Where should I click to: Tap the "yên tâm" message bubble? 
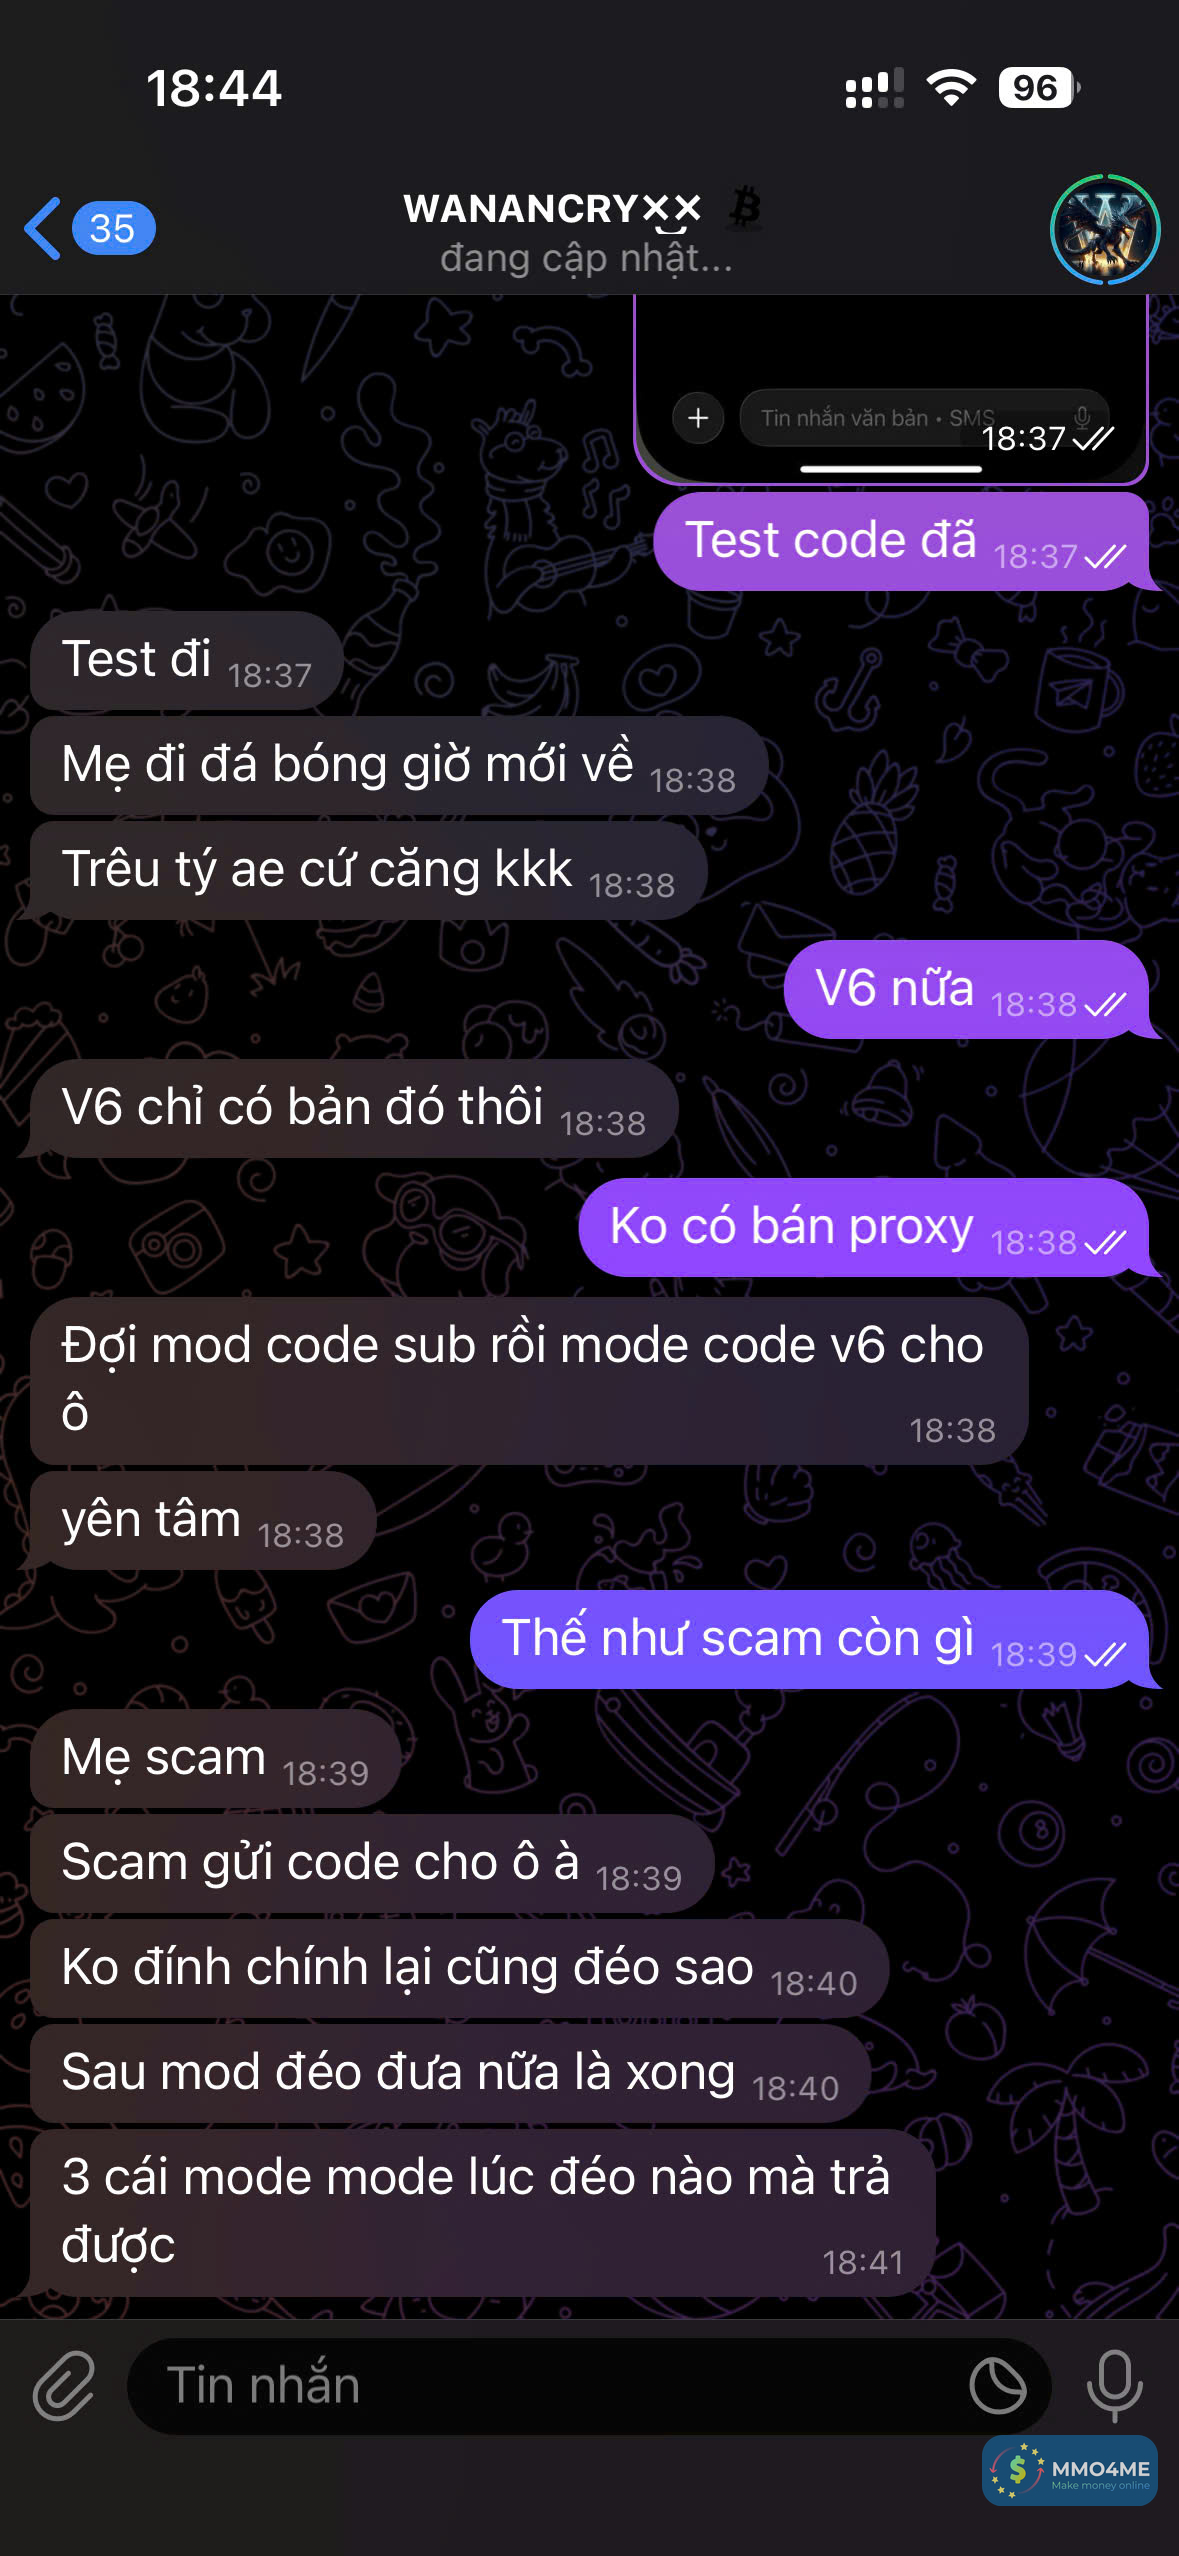(x=203, y=1520)
